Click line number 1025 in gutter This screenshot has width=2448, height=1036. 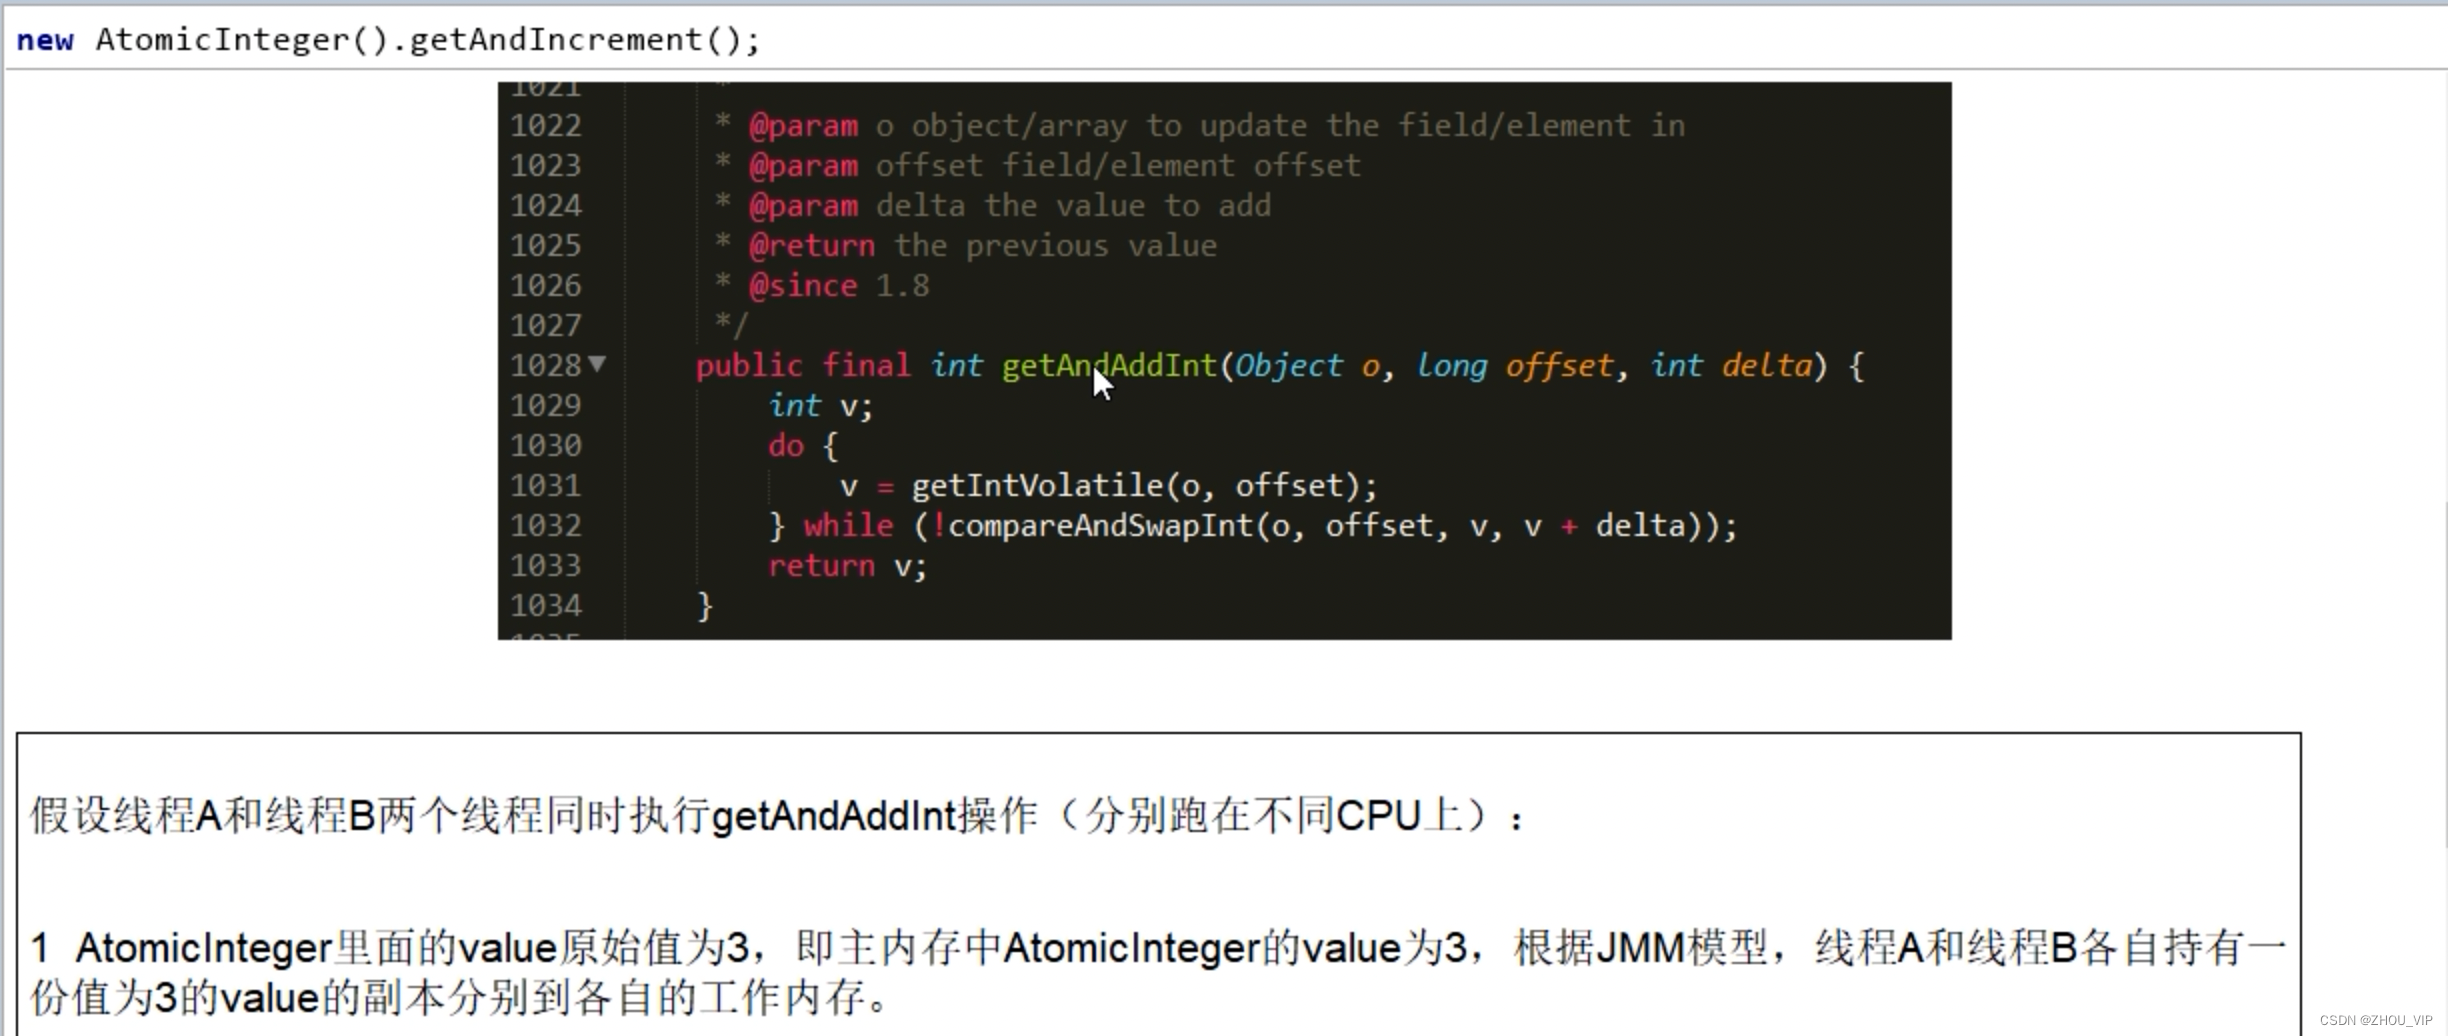[x=546, y=245]
